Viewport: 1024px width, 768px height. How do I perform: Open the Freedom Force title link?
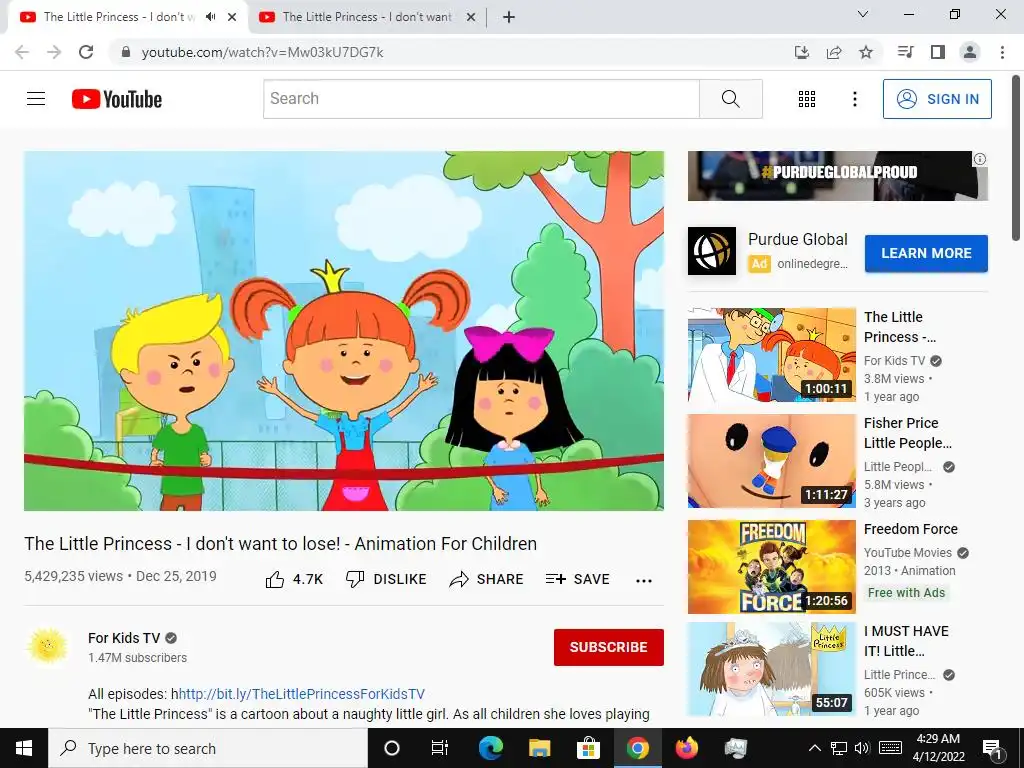pyautogui.click(x=910, y=529)
